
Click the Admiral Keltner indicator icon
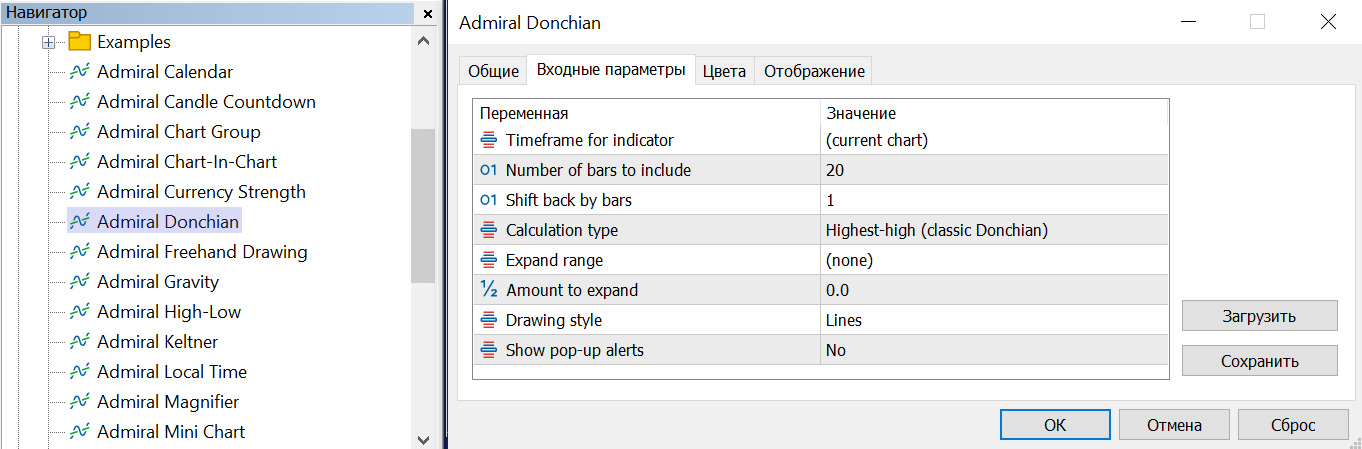tap(80, 342)
